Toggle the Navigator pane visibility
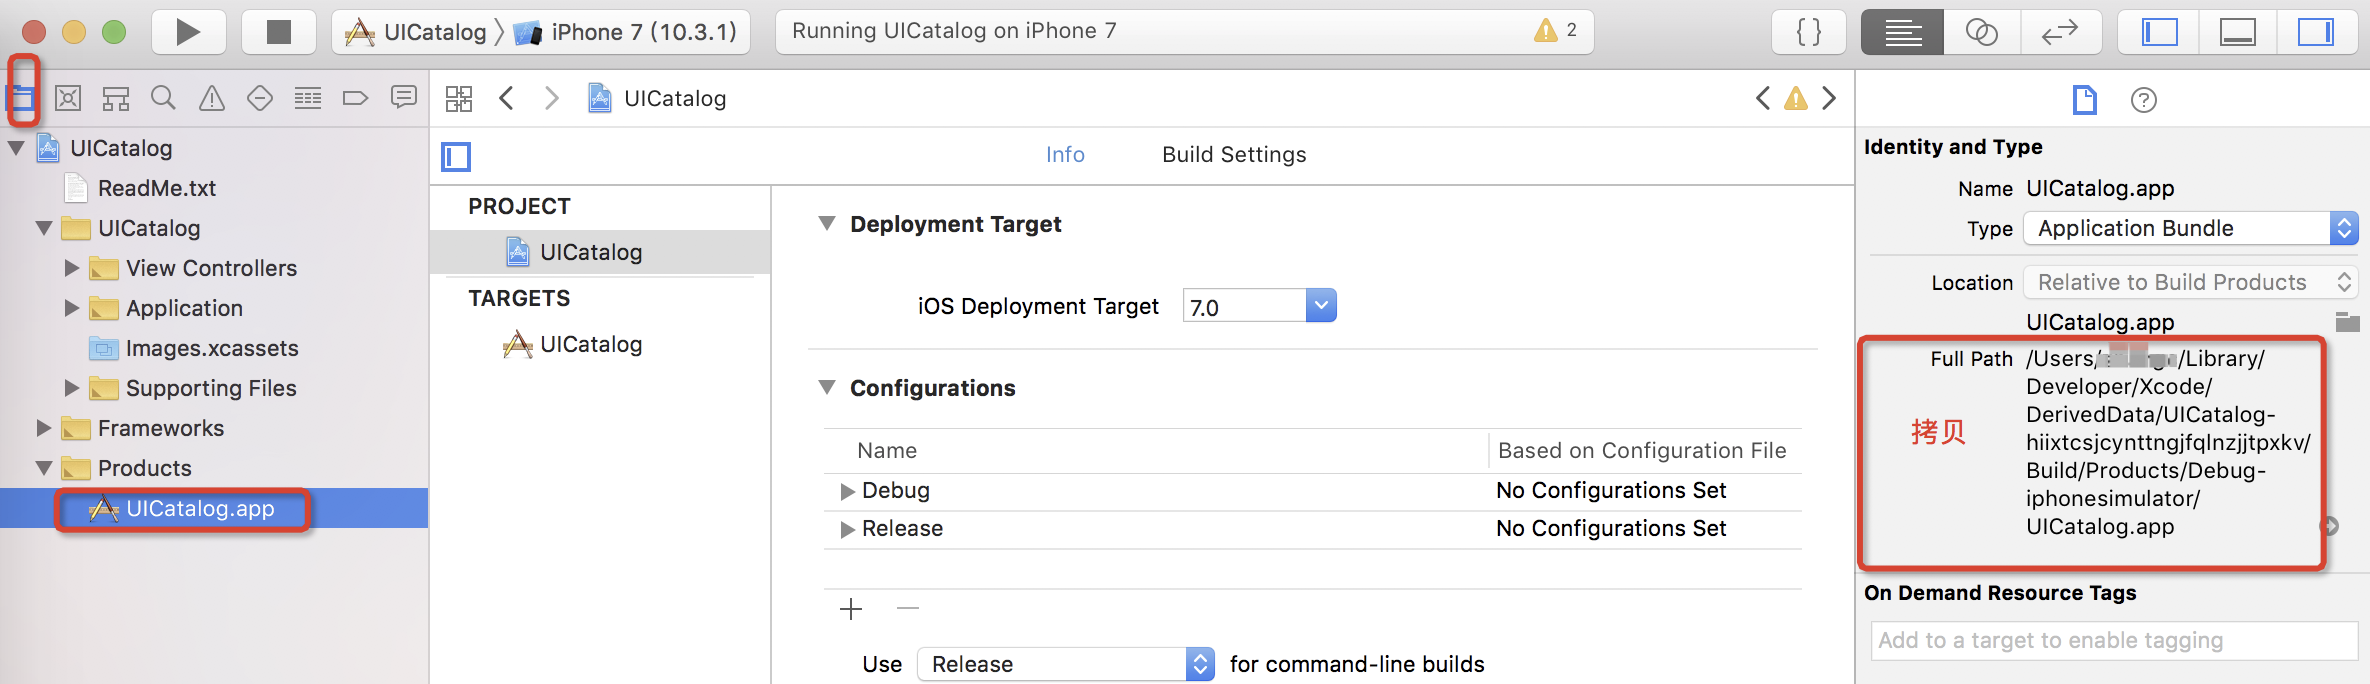 coord(2159,32)
